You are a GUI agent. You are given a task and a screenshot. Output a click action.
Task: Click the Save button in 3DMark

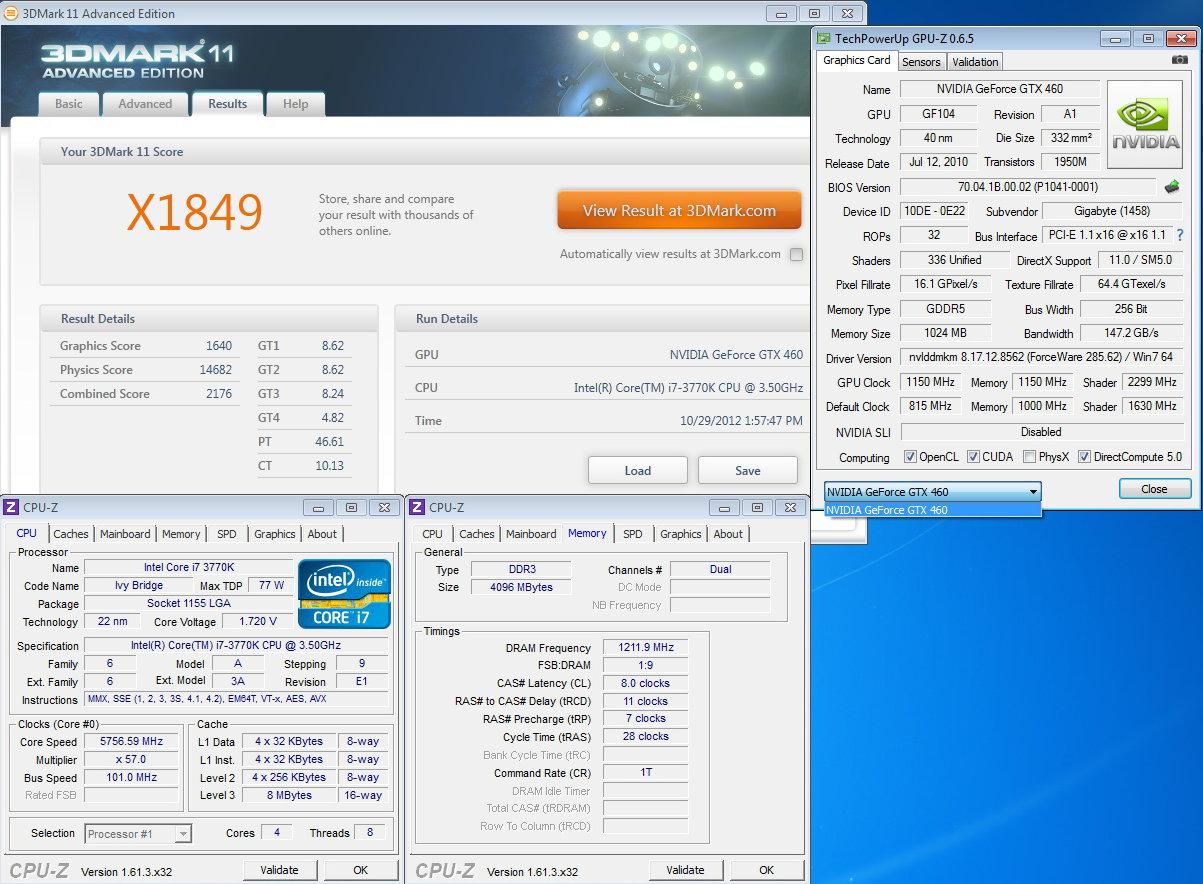coord(748,471)
